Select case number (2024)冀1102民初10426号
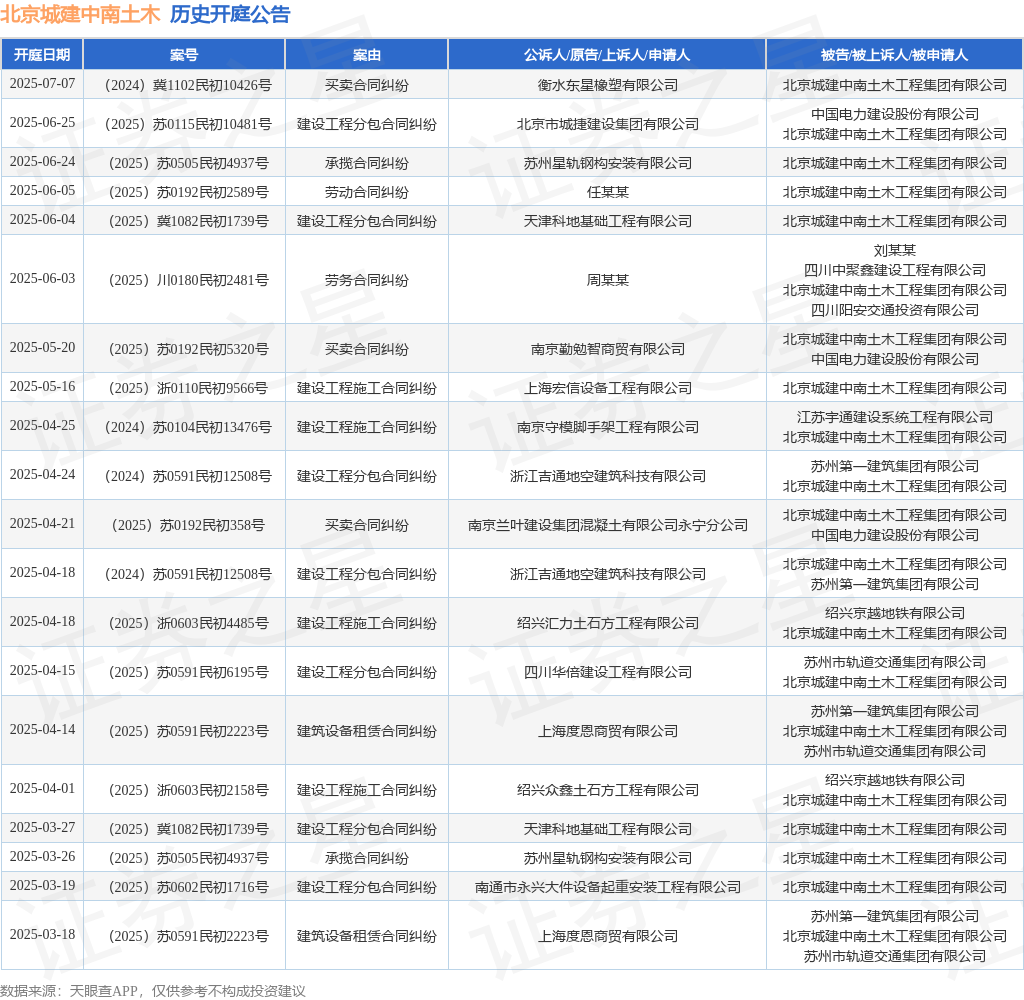 (x=188, y=85)
